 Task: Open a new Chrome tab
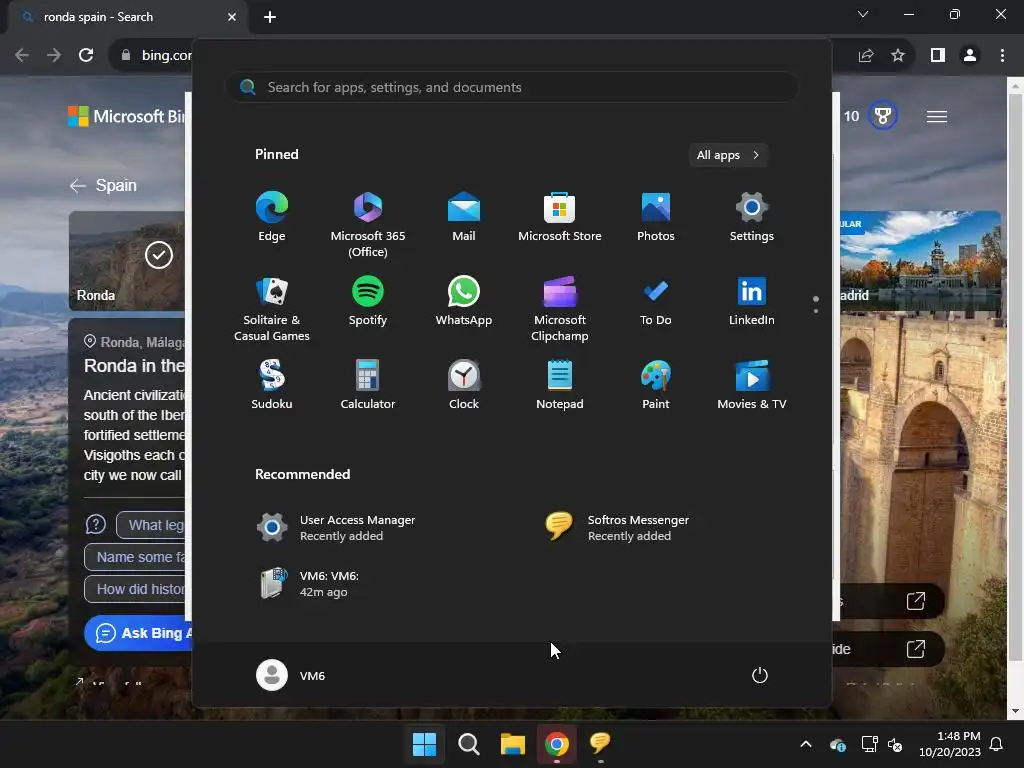270,17
